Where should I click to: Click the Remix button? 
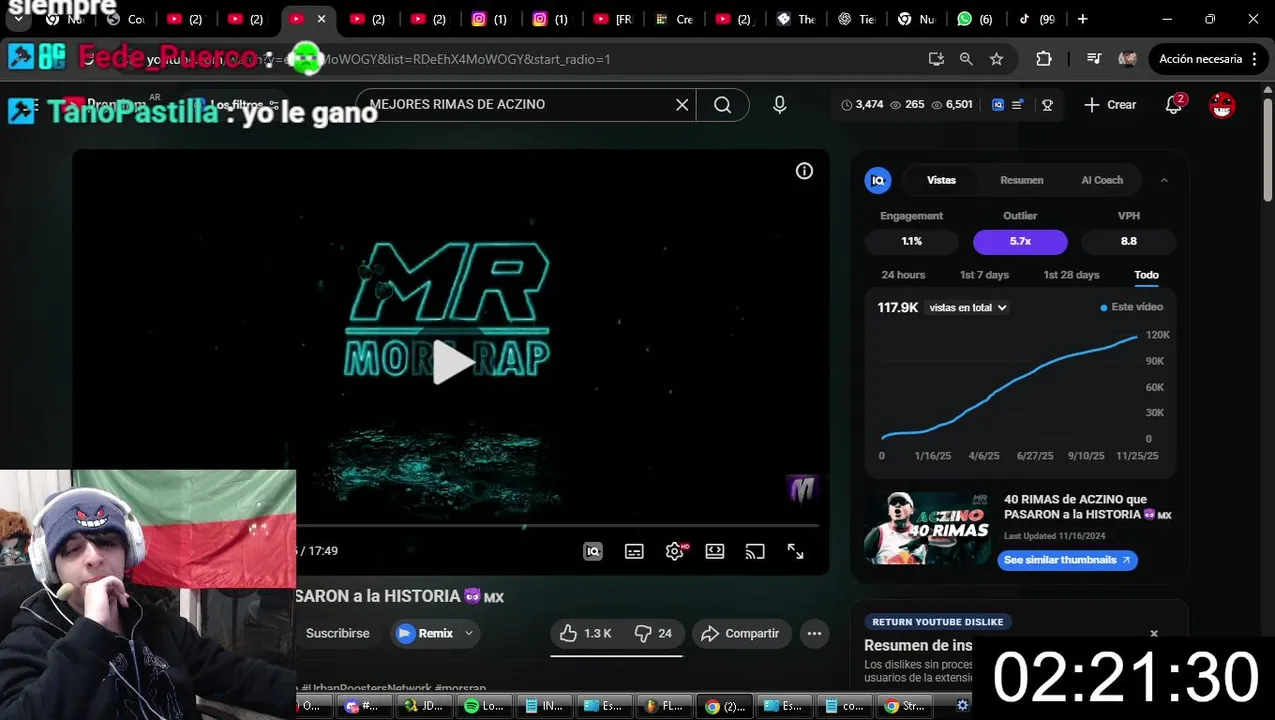426,633
